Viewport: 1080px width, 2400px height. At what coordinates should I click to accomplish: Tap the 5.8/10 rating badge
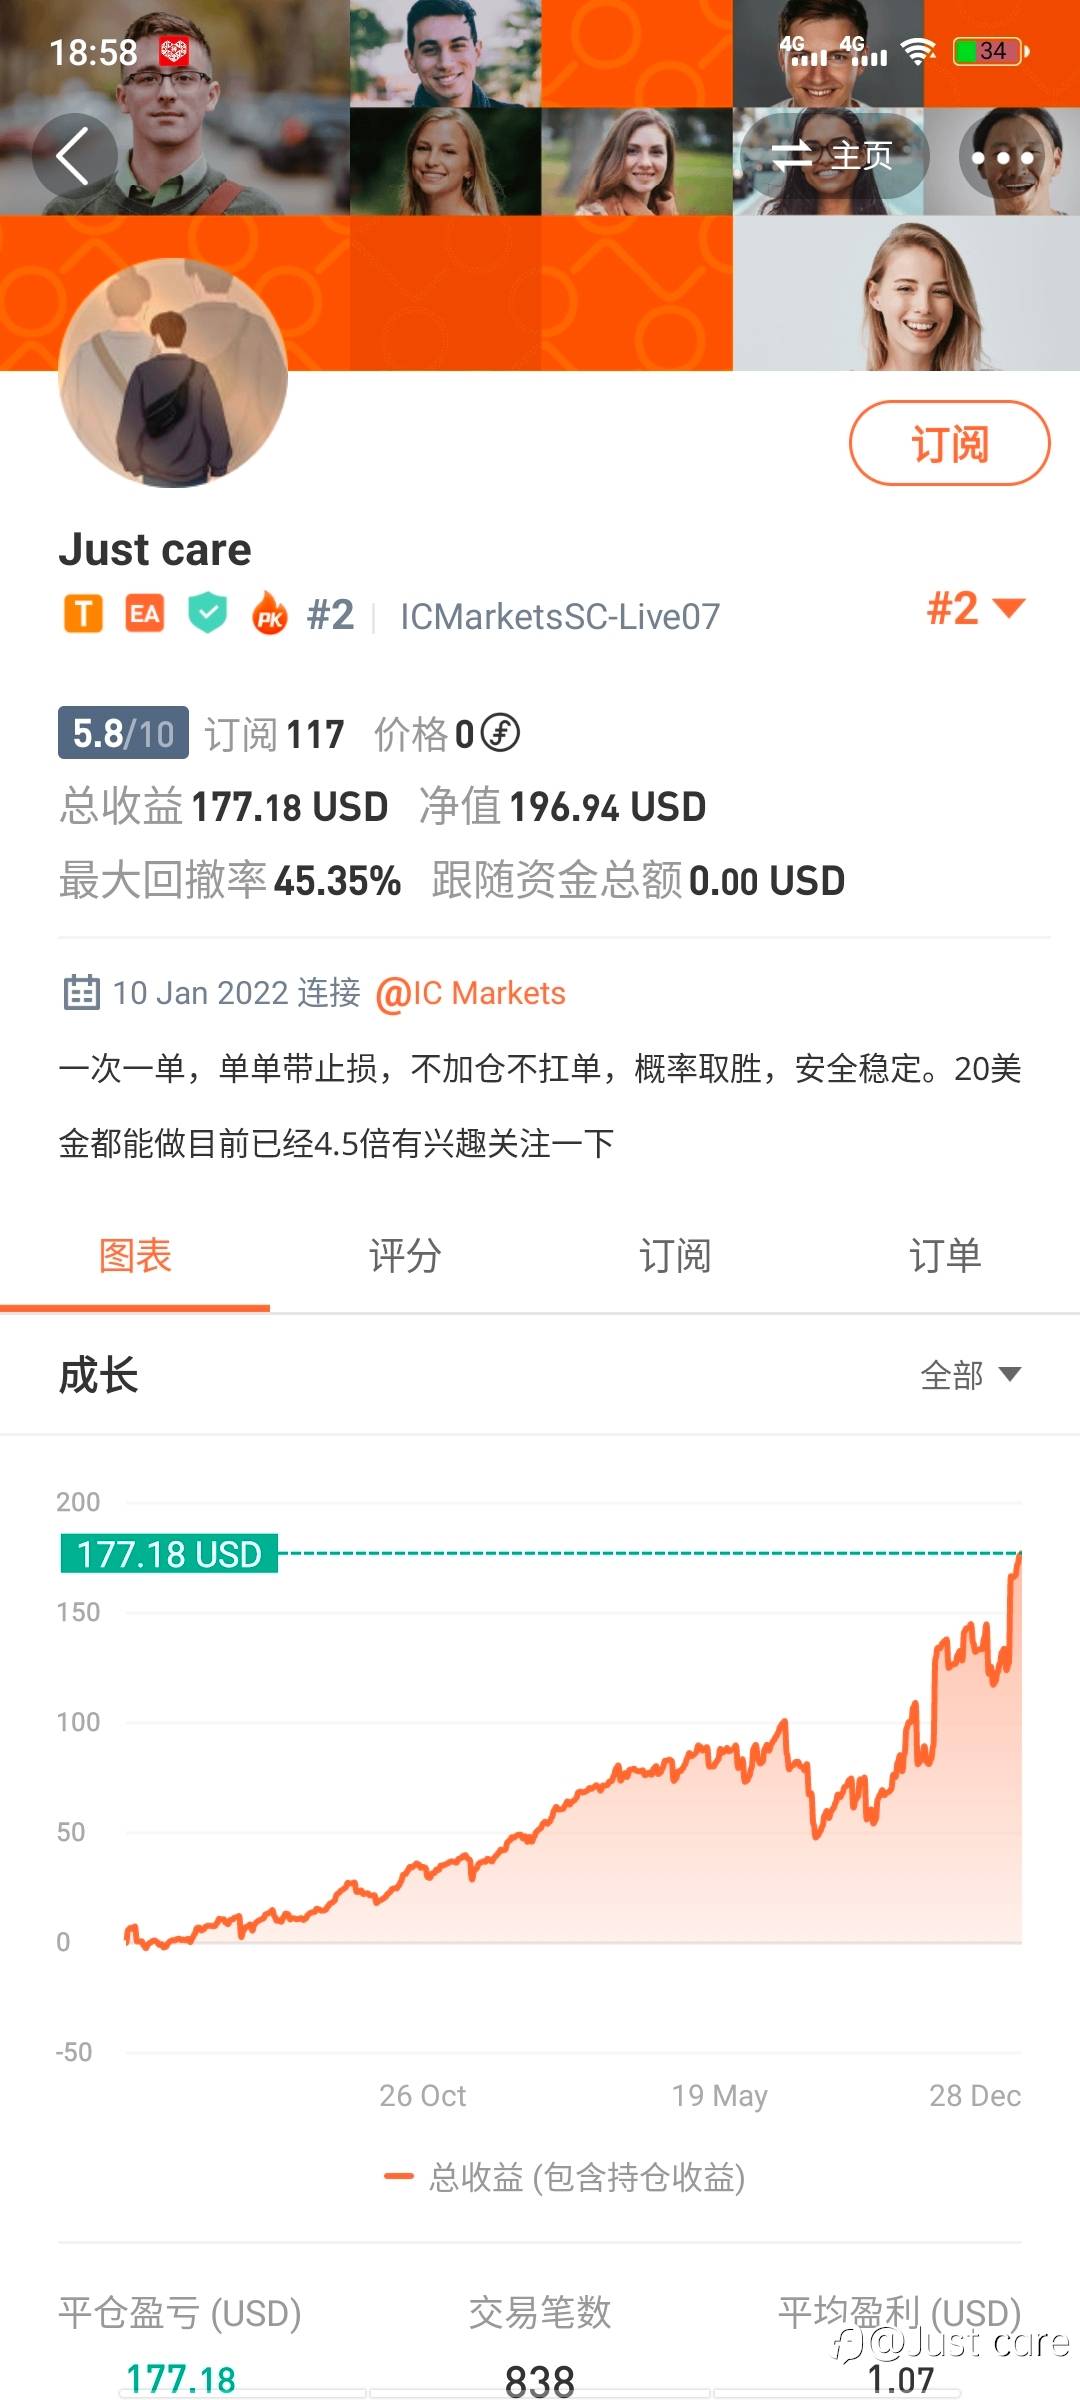[x=123, y=733]
